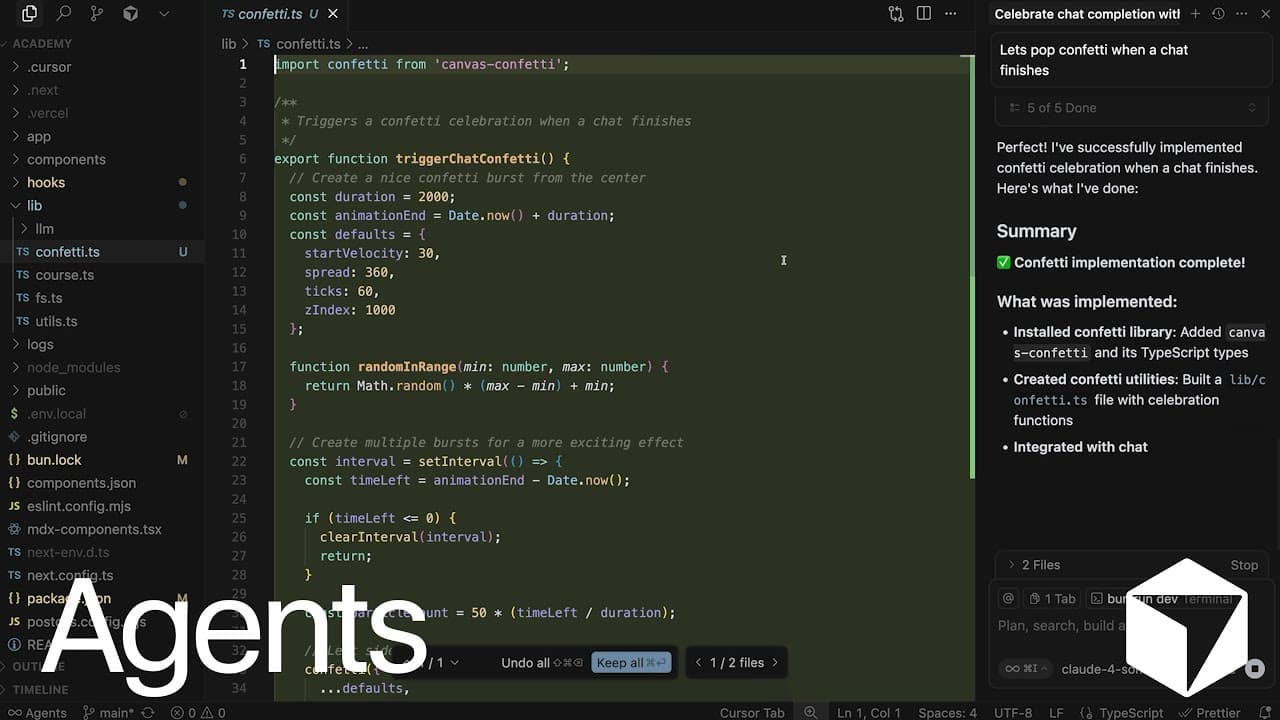The height and width of the screenshot is (720, 1280).
Task: Click the sync changes icon in status bar
Action: click(x=148, y=713)
